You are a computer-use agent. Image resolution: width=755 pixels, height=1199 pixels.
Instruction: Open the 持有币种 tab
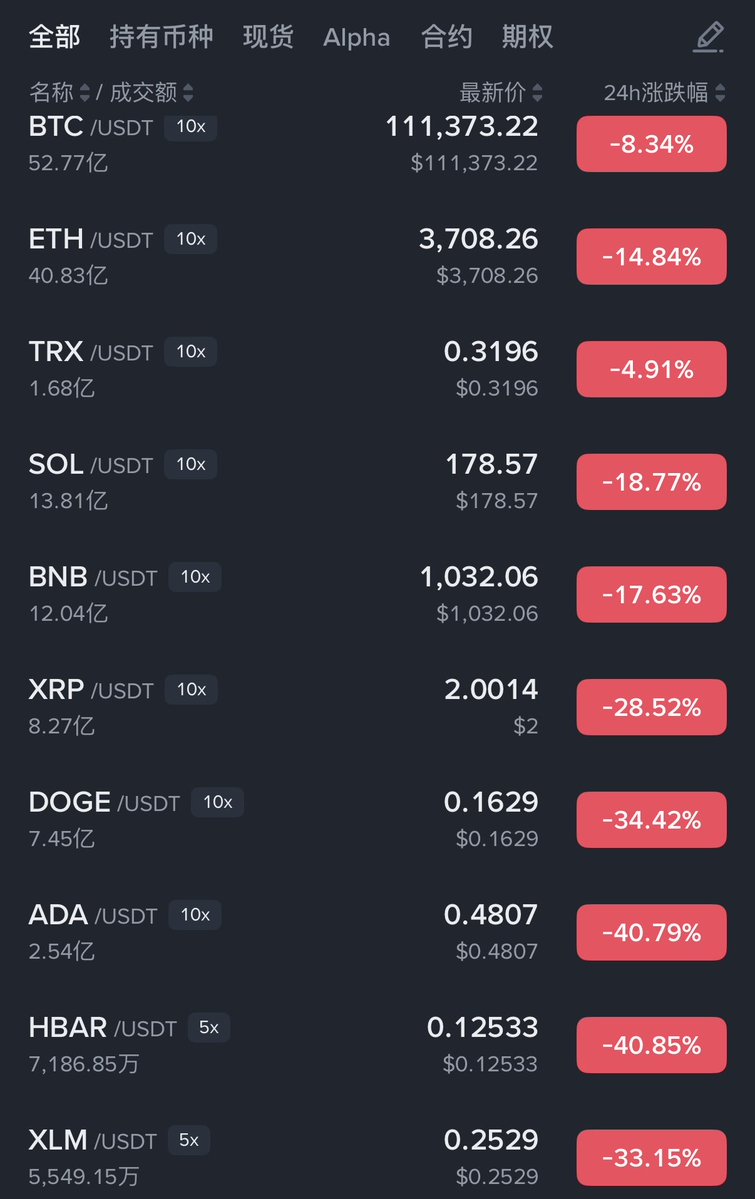(x=161, y=38)
